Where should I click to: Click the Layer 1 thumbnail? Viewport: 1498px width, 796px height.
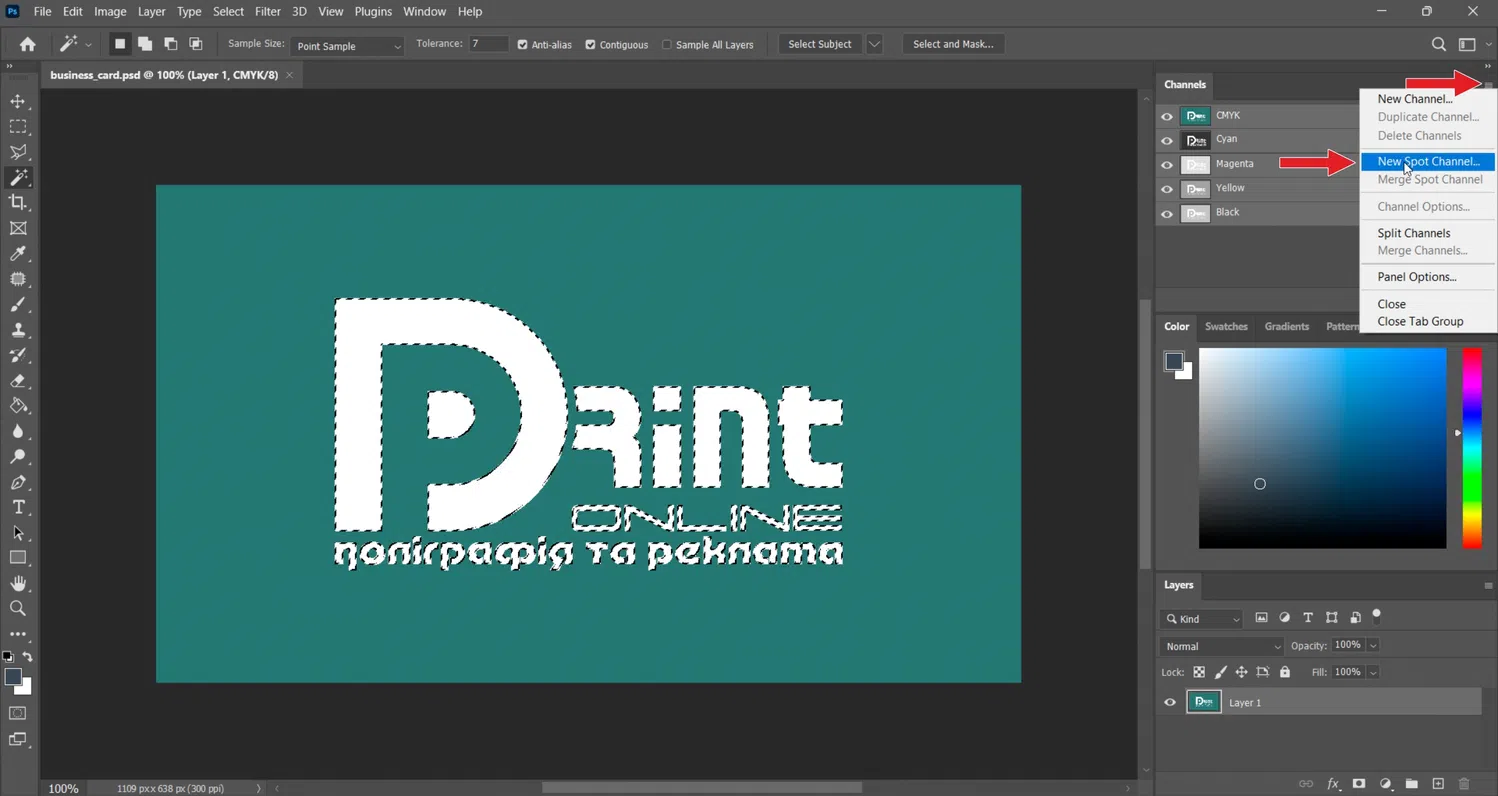[1204, 702]
